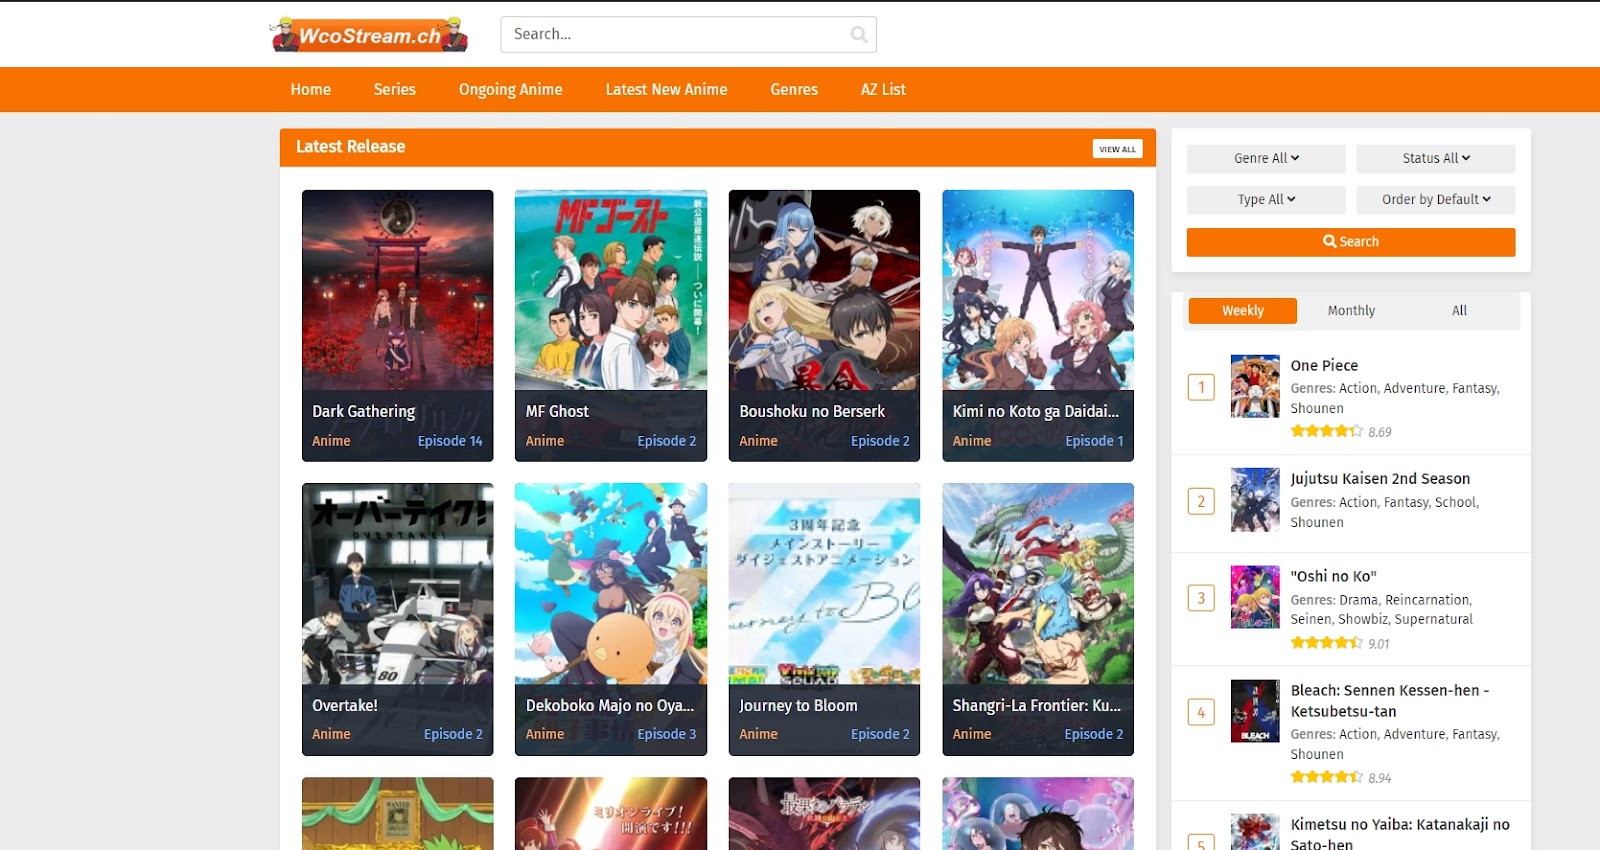
Task: Click the Latest Release heading
Action: pos(350,147)
